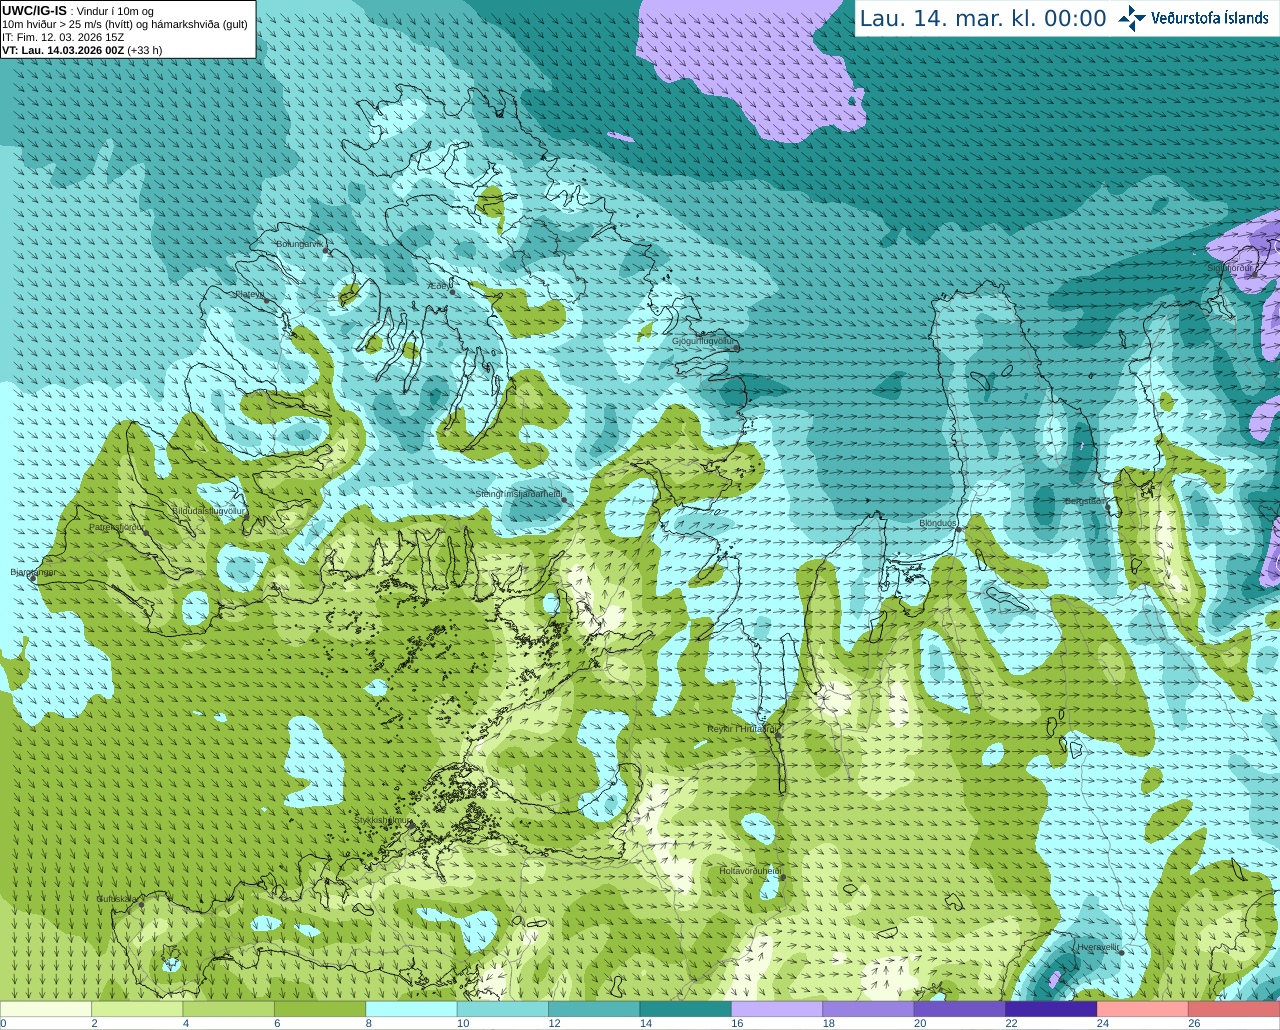This screenshot has height=1030, width=1280.
Task: Click the Bjargtangar station label
Action: (x=33, y=572)
